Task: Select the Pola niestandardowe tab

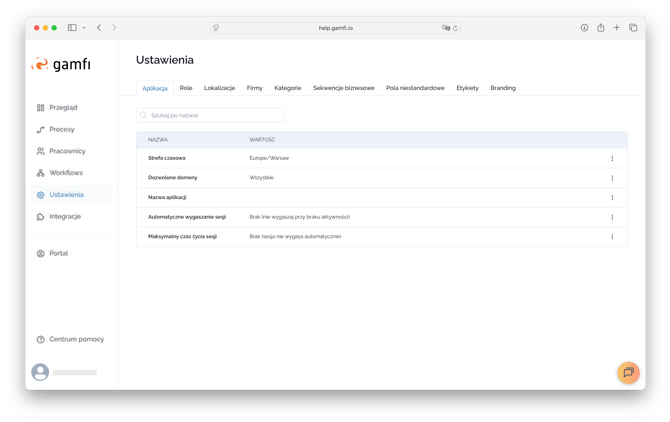Action: (415, 88)
